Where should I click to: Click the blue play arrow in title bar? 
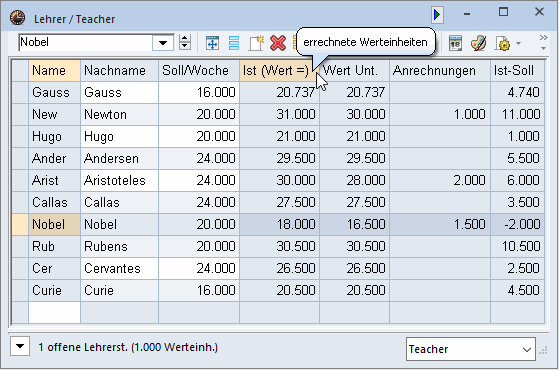(x=437, y=15)
